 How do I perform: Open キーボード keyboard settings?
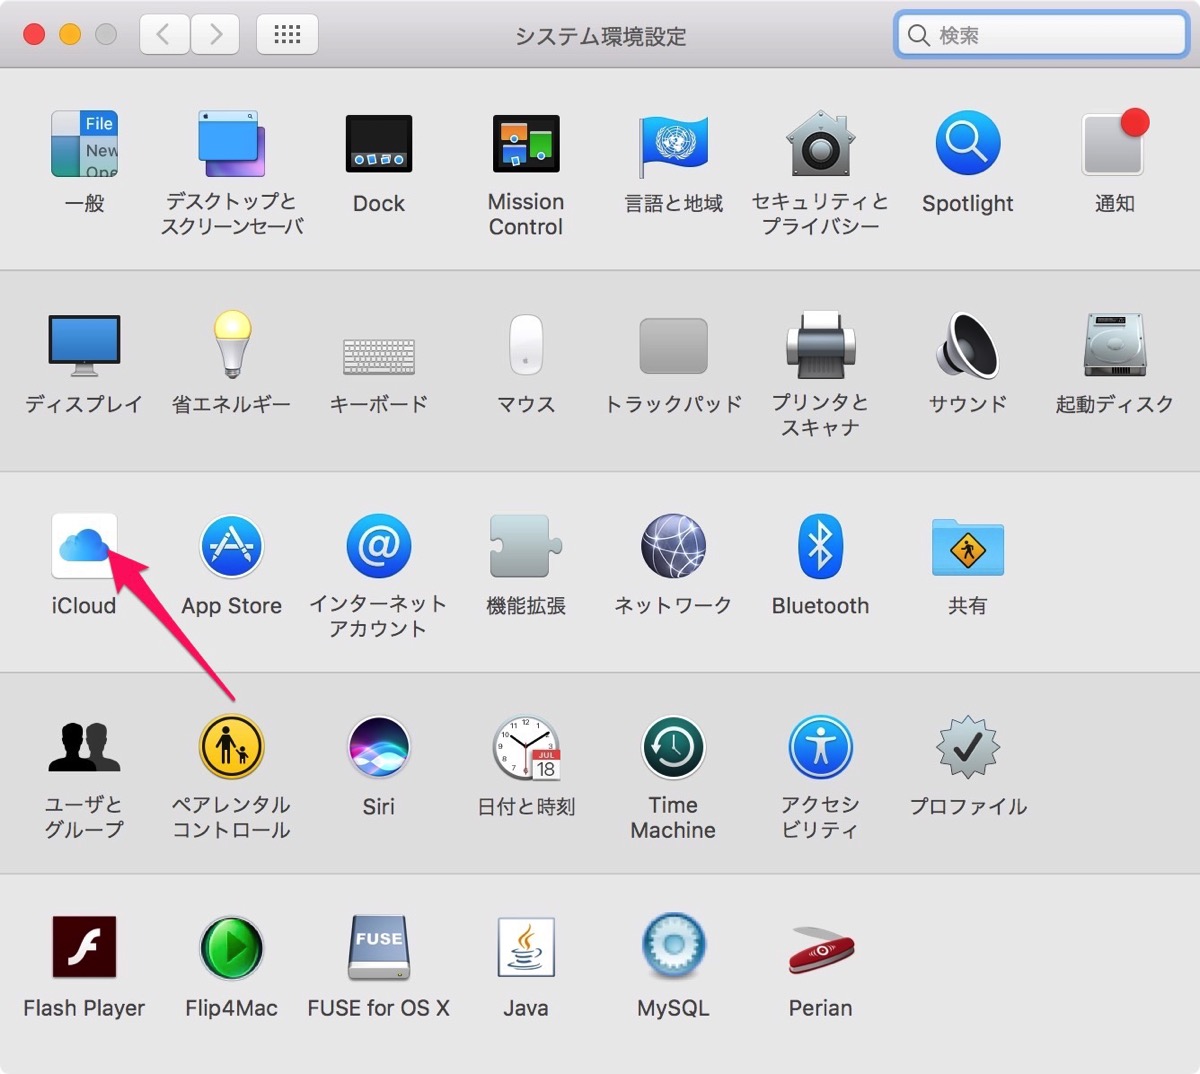pyautogui.click(x=379, y=356)
